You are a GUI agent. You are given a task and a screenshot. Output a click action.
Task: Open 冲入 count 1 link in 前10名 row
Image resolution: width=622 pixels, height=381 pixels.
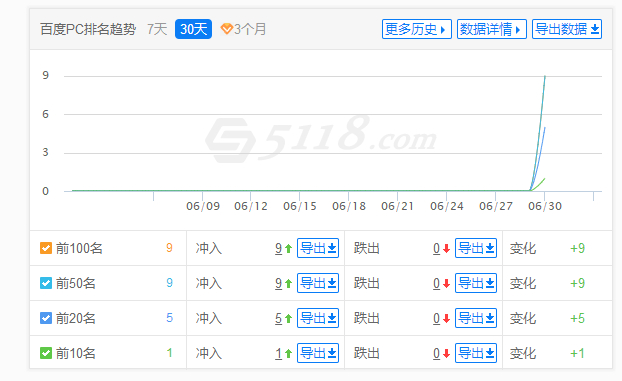(x=278, y=353)
